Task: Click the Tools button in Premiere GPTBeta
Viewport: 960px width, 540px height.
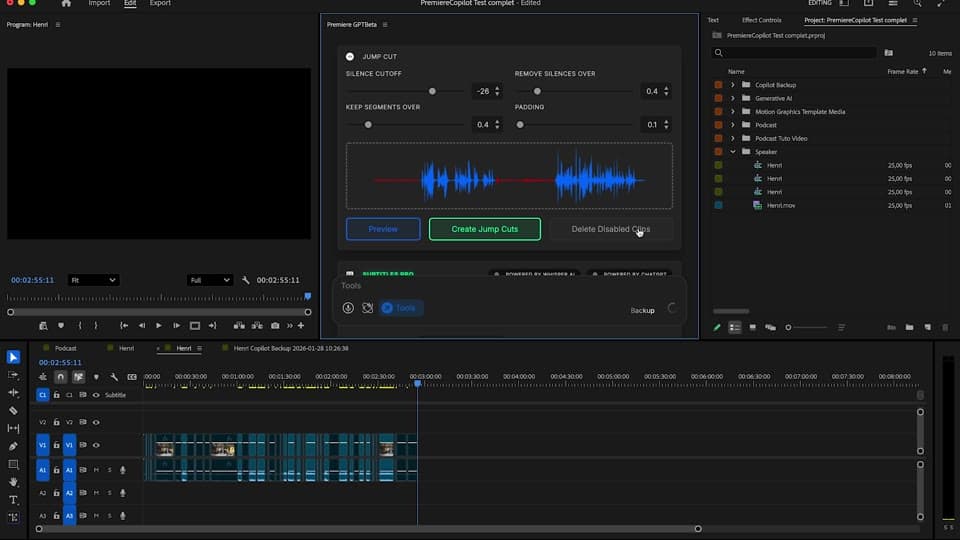Action: [x=400, y=308]
